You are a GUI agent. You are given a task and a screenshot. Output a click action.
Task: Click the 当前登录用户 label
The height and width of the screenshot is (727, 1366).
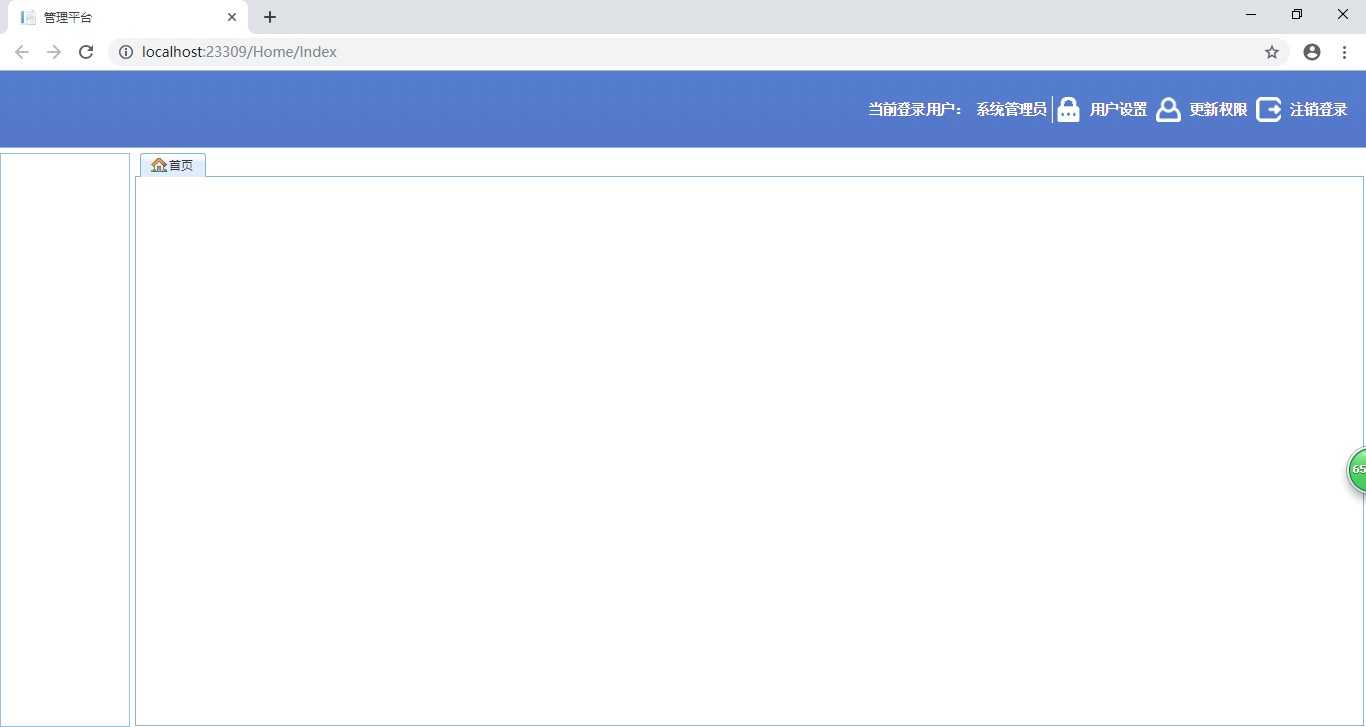coord(915,110)
